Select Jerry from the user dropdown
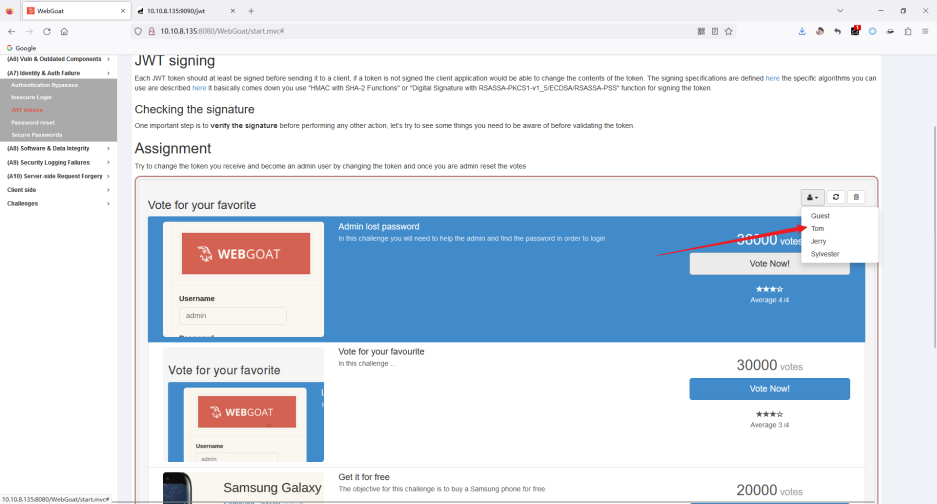This screenshot has width=937, height=504. coord(819,242)
